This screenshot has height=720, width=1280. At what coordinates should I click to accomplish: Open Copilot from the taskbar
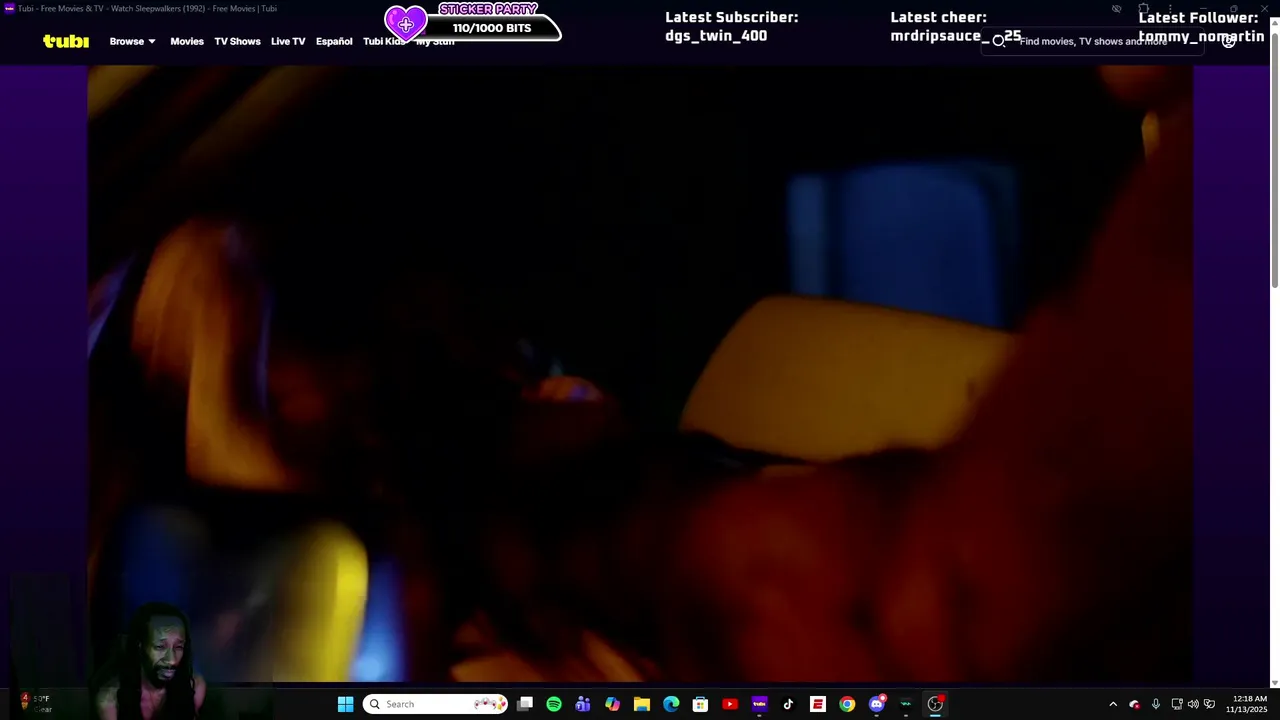tap(612, 704)
